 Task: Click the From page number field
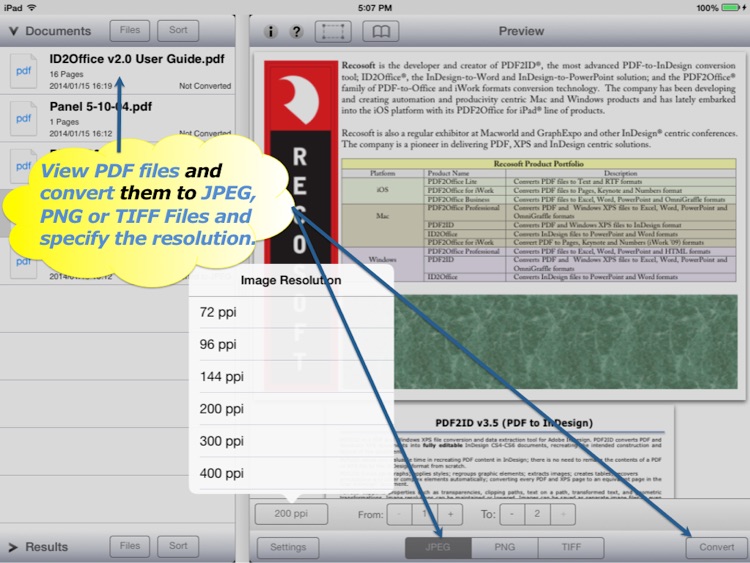tap(424, 514)
